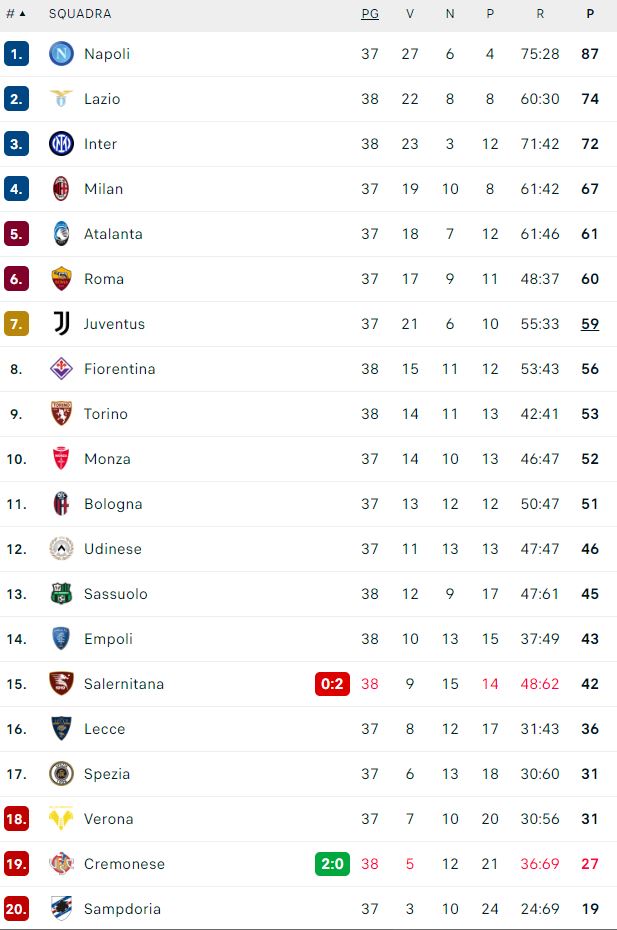Click the Napoli club crest icon

click(x=62, y=54)
